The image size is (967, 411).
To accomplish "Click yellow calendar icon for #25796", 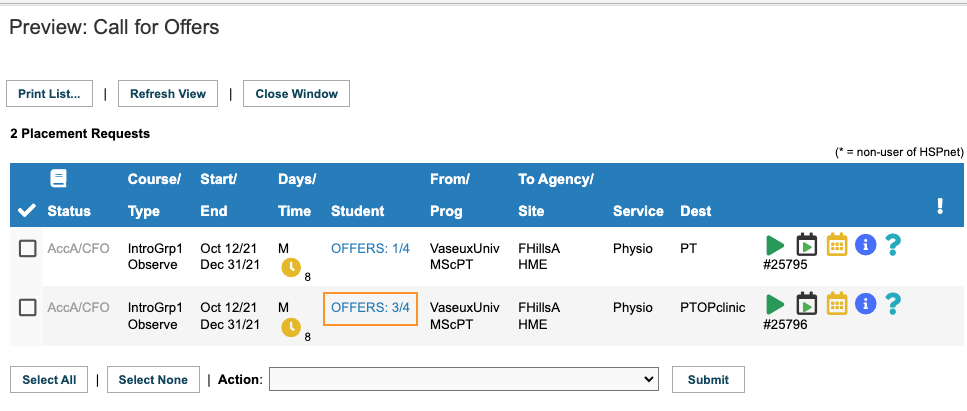I will click(x=837, y=304).
